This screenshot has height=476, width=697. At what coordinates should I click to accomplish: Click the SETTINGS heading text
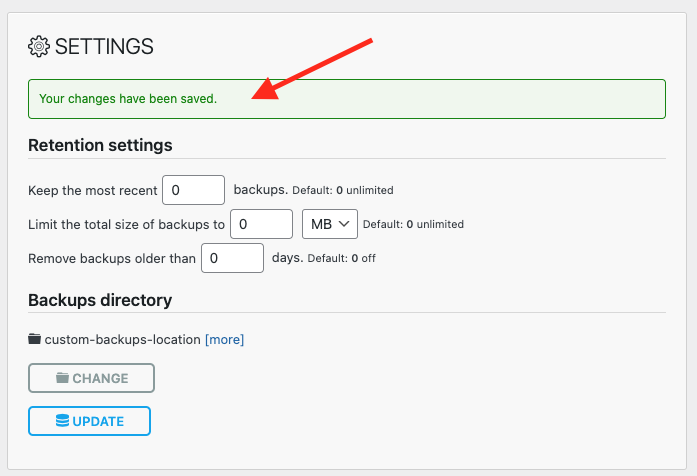point(104,46)
